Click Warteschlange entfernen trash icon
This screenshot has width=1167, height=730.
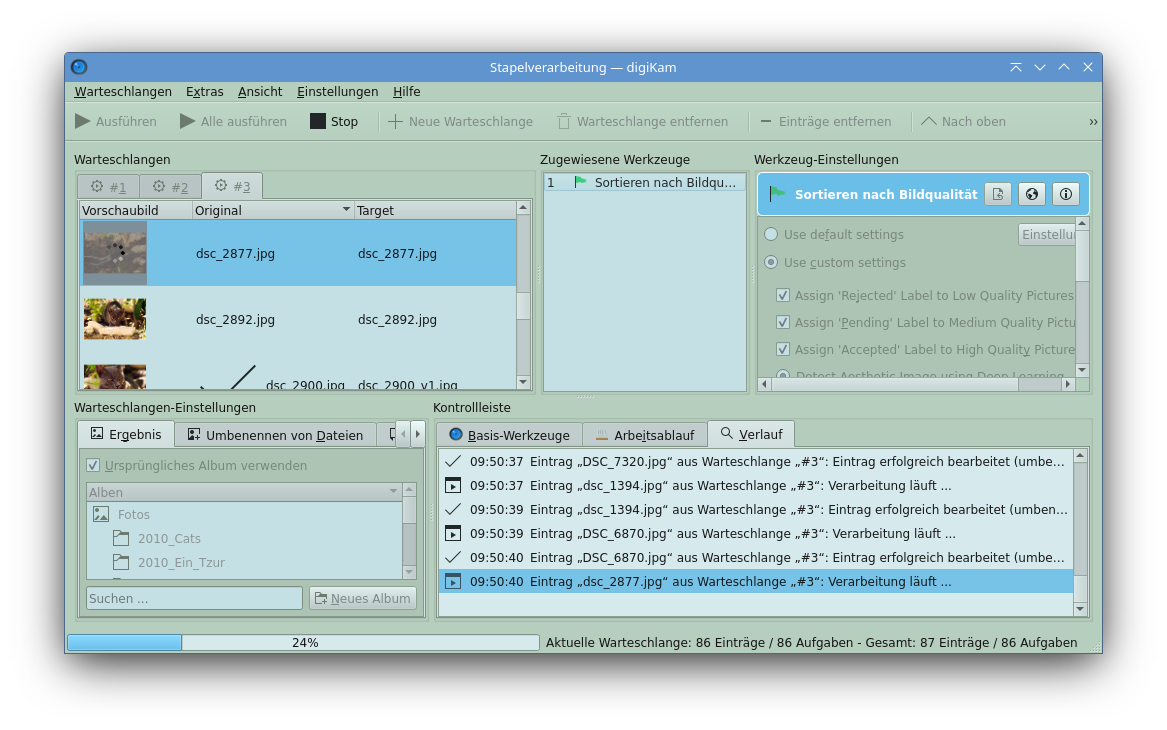click(x=564, y=121)
